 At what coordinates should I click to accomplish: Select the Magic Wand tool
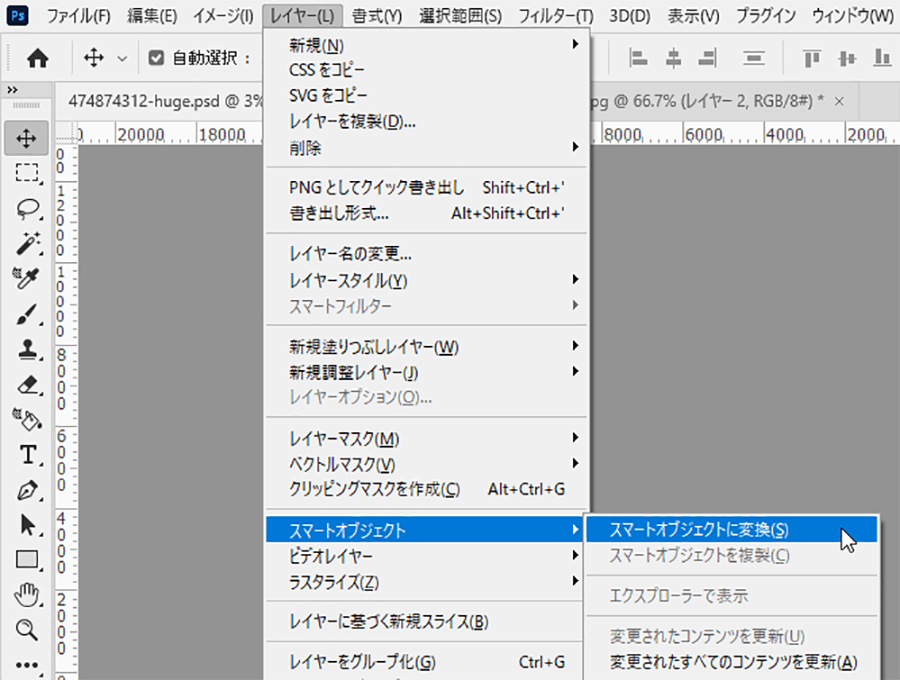27,243
